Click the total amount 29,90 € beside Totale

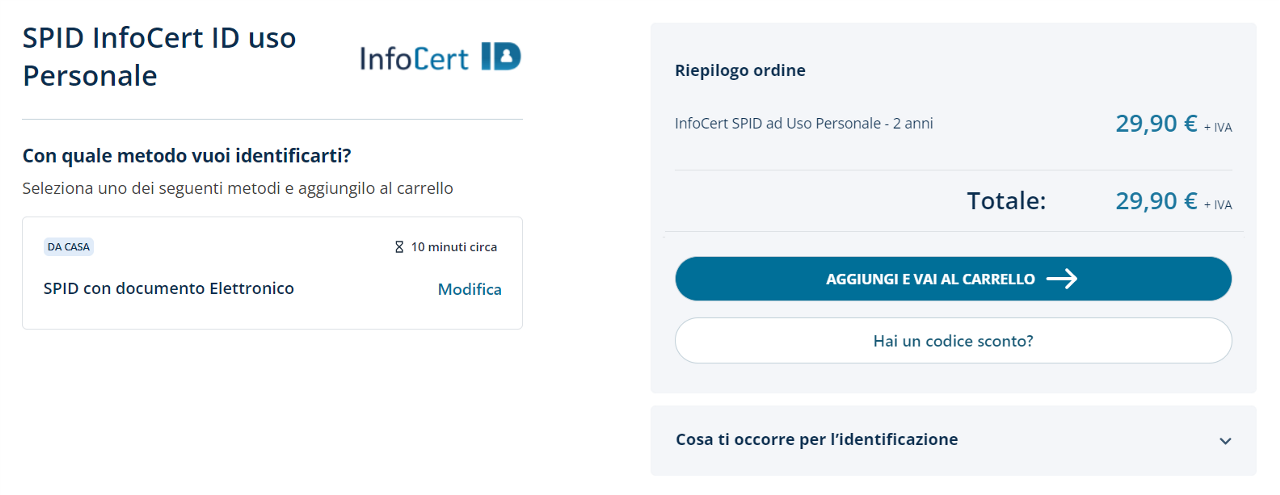1156,201
